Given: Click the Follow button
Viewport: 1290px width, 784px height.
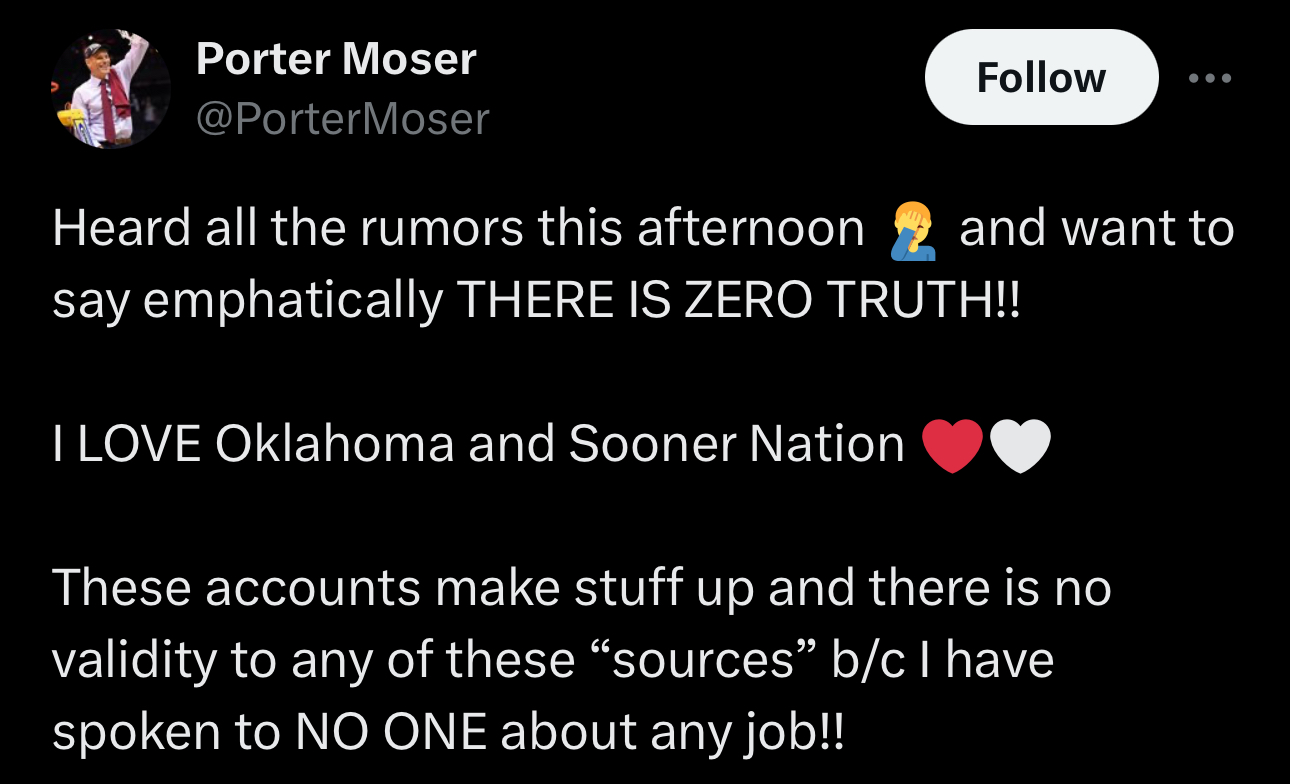Looking at the screenshot, I should [x=1041, y=77].
